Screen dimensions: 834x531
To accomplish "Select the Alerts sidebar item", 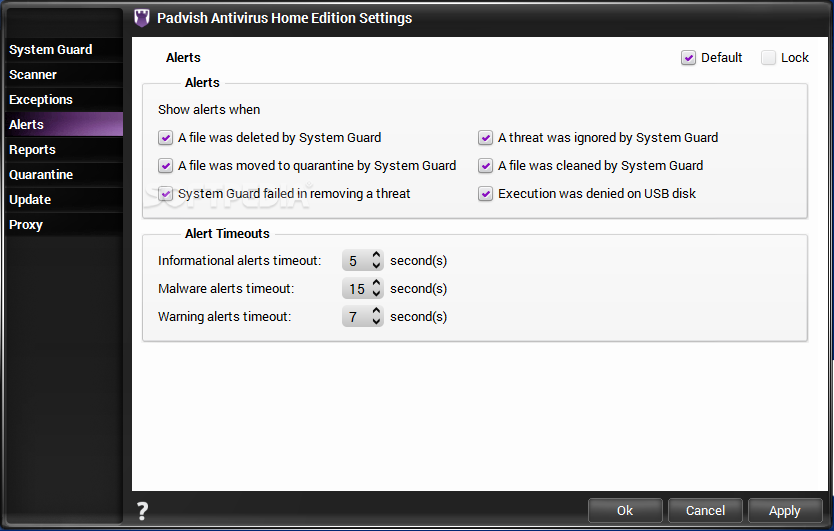I will pyautogui.click(x=64, y=125).
